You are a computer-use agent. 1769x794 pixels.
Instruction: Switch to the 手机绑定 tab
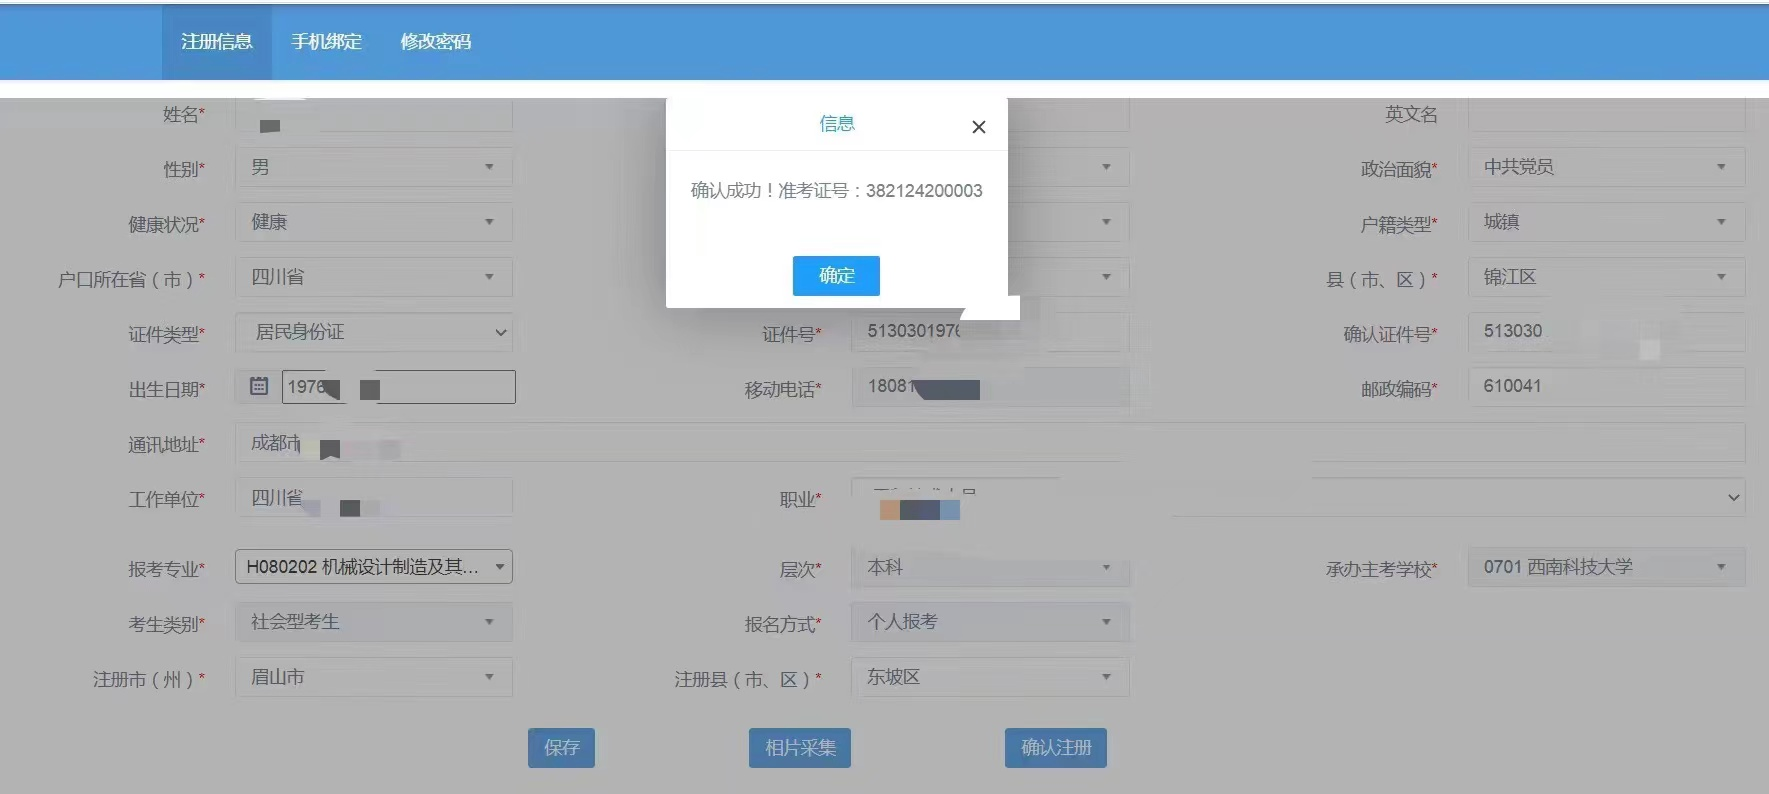tap(326, 42)
